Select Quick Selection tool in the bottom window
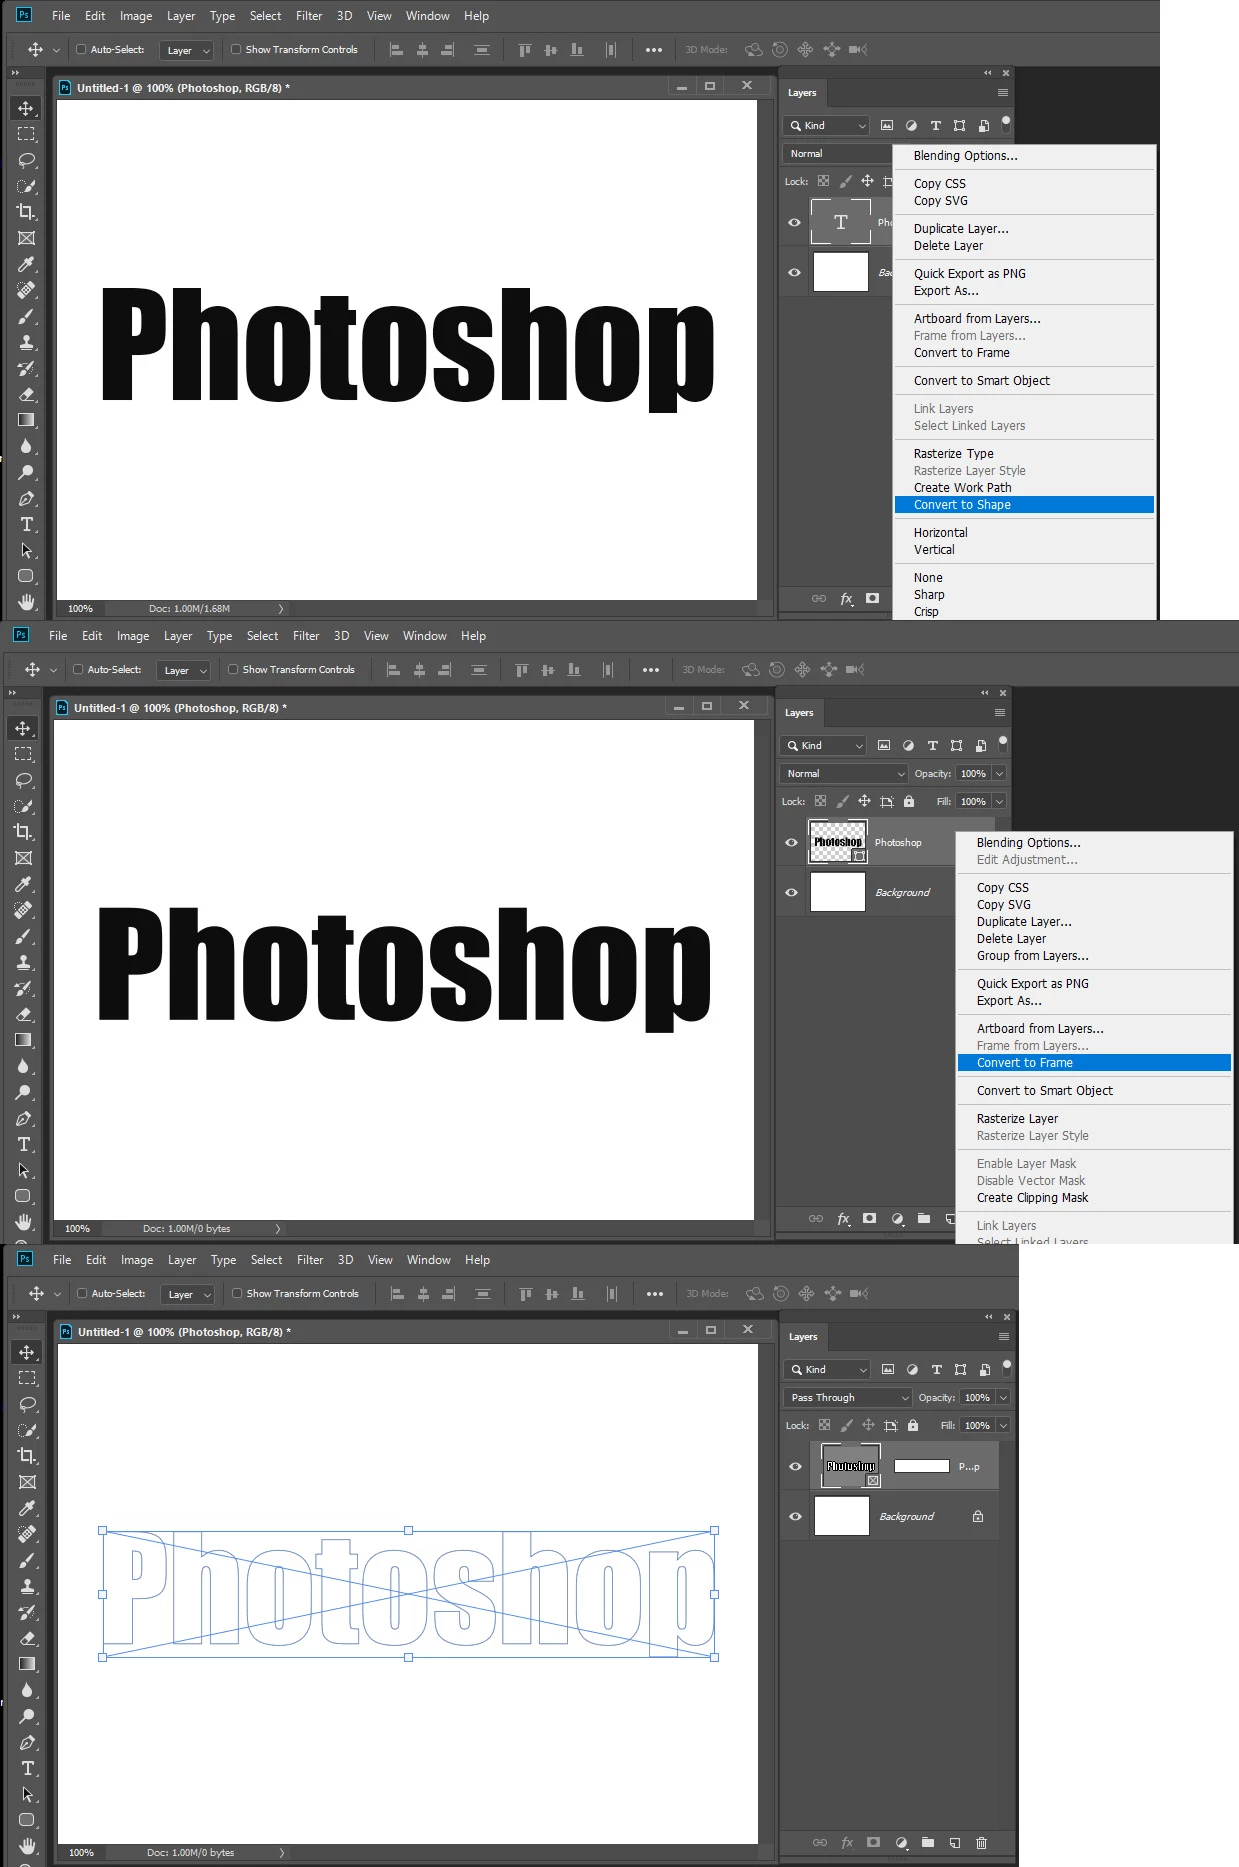Viewport: 1239px width, 1867px height. coord(28,1430)
